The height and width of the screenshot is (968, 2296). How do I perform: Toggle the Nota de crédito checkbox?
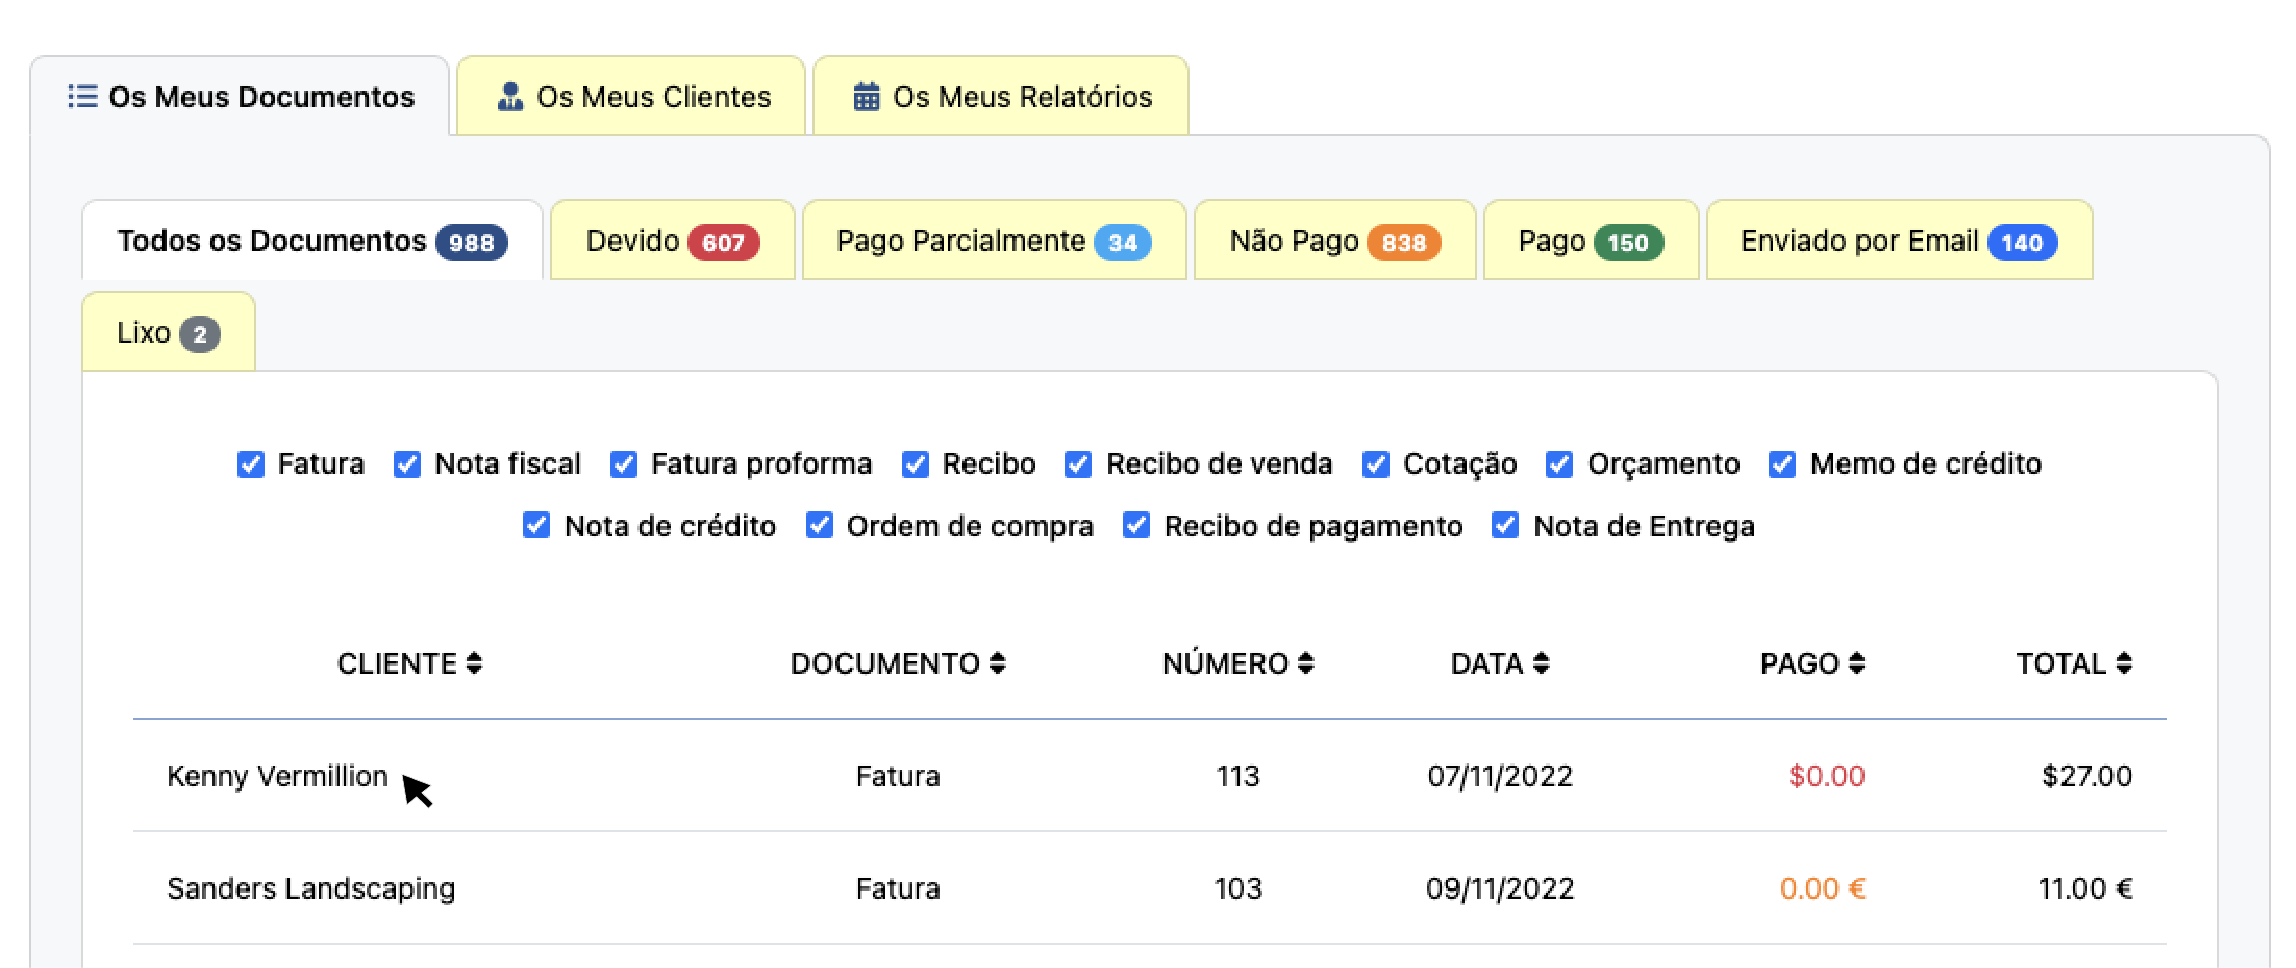(536, 525)
